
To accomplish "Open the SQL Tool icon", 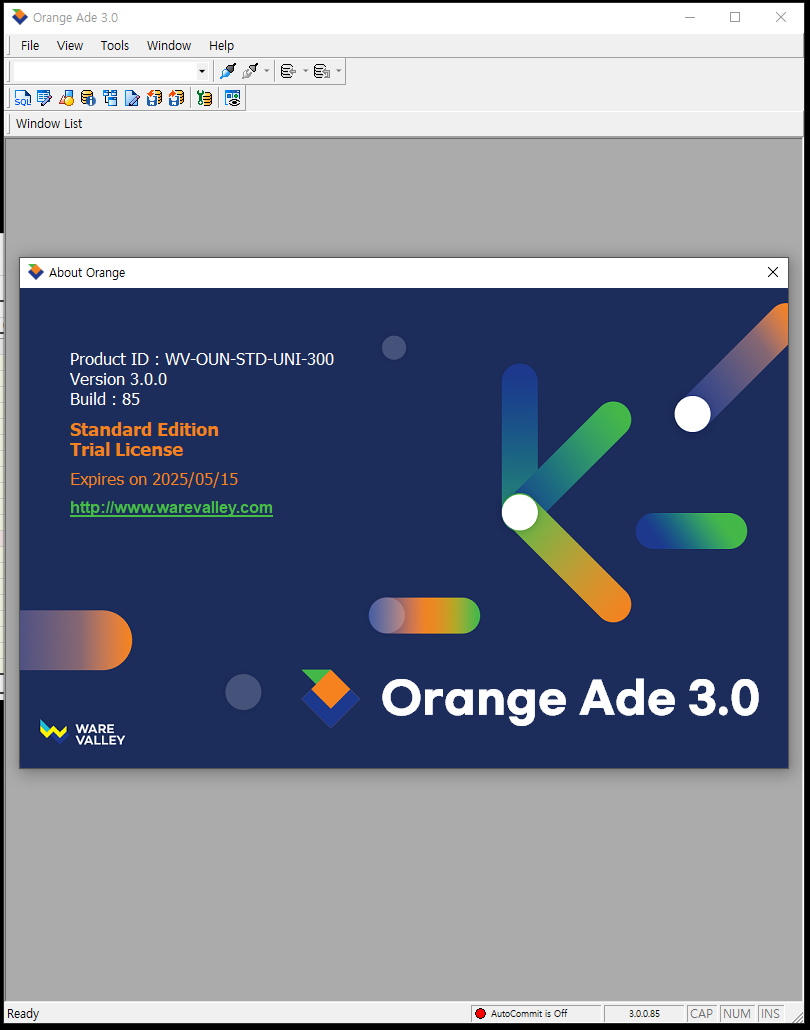I will point(22,98).
